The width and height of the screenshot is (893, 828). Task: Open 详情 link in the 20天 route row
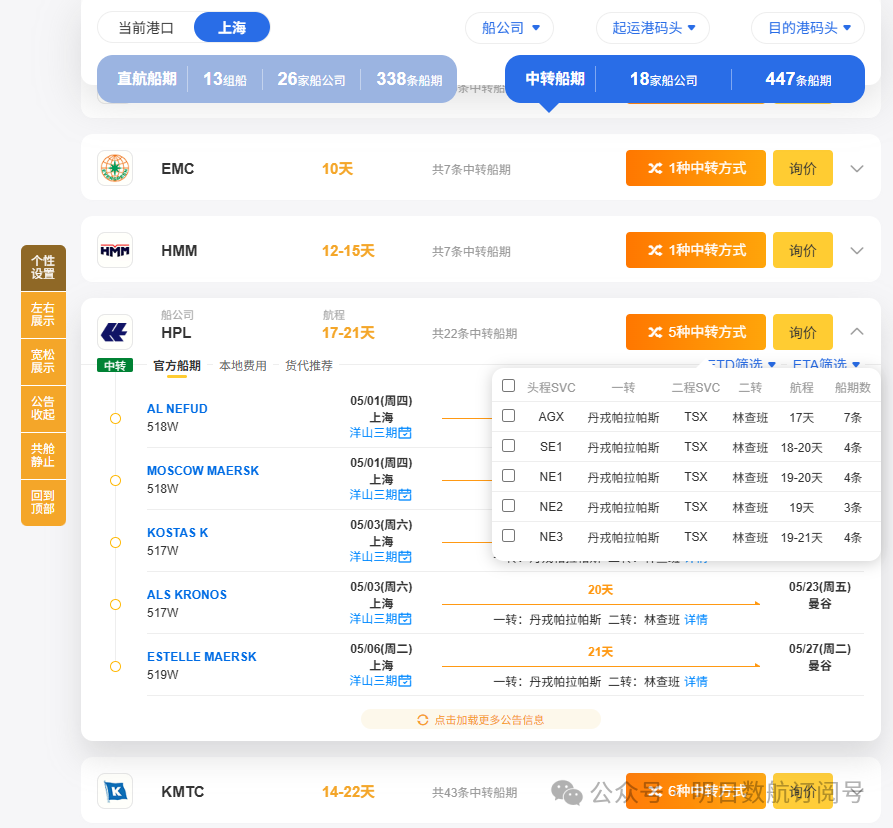(696, 620)
